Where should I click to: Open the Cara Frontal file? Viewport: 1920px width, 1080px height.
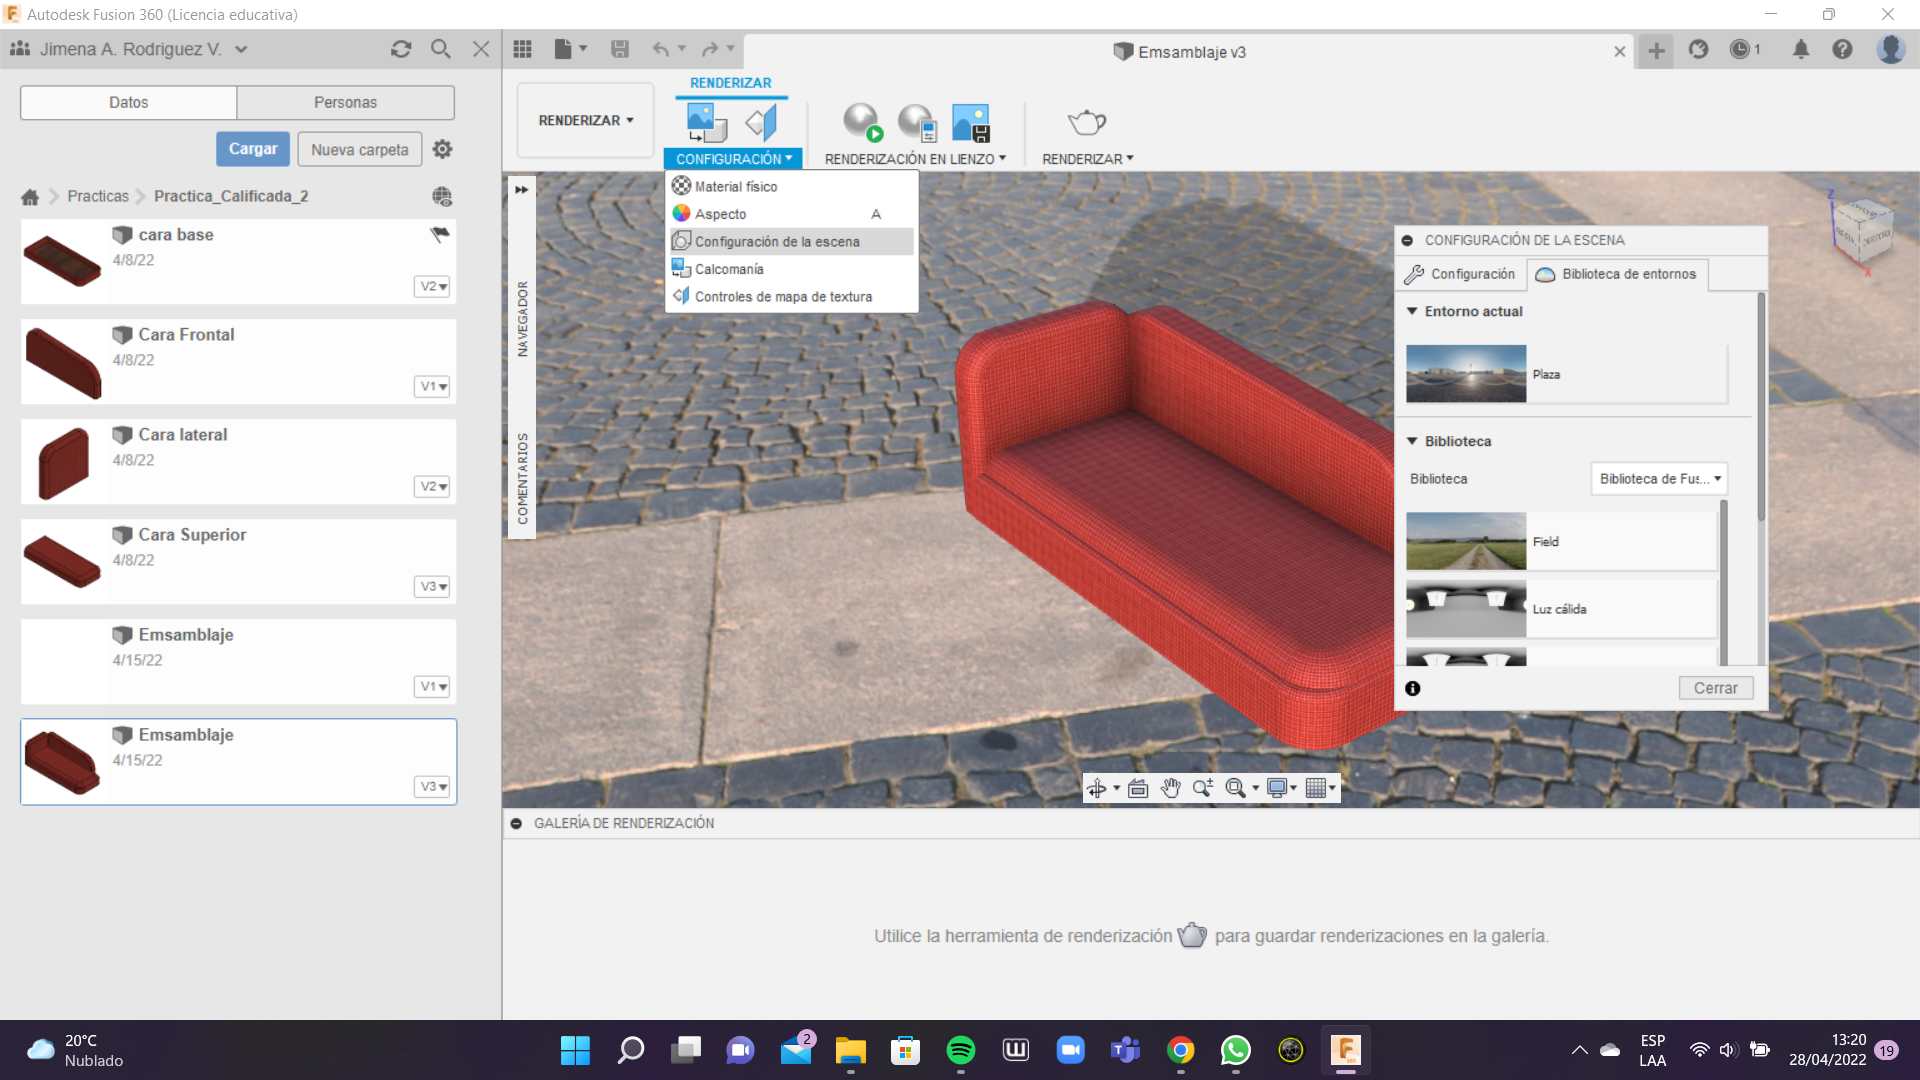point(238,361)
